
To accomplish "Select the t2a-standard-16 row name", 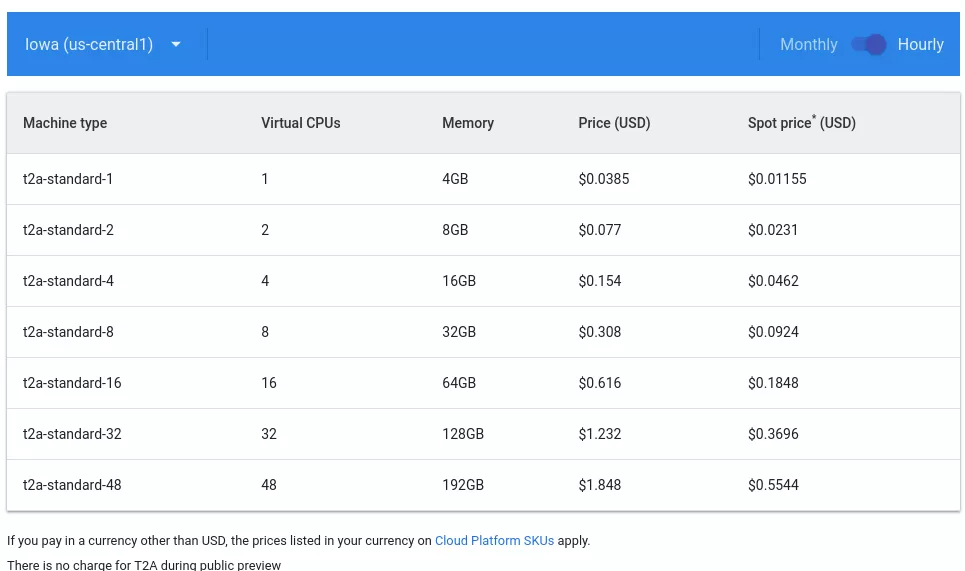I will pos(72,383).
